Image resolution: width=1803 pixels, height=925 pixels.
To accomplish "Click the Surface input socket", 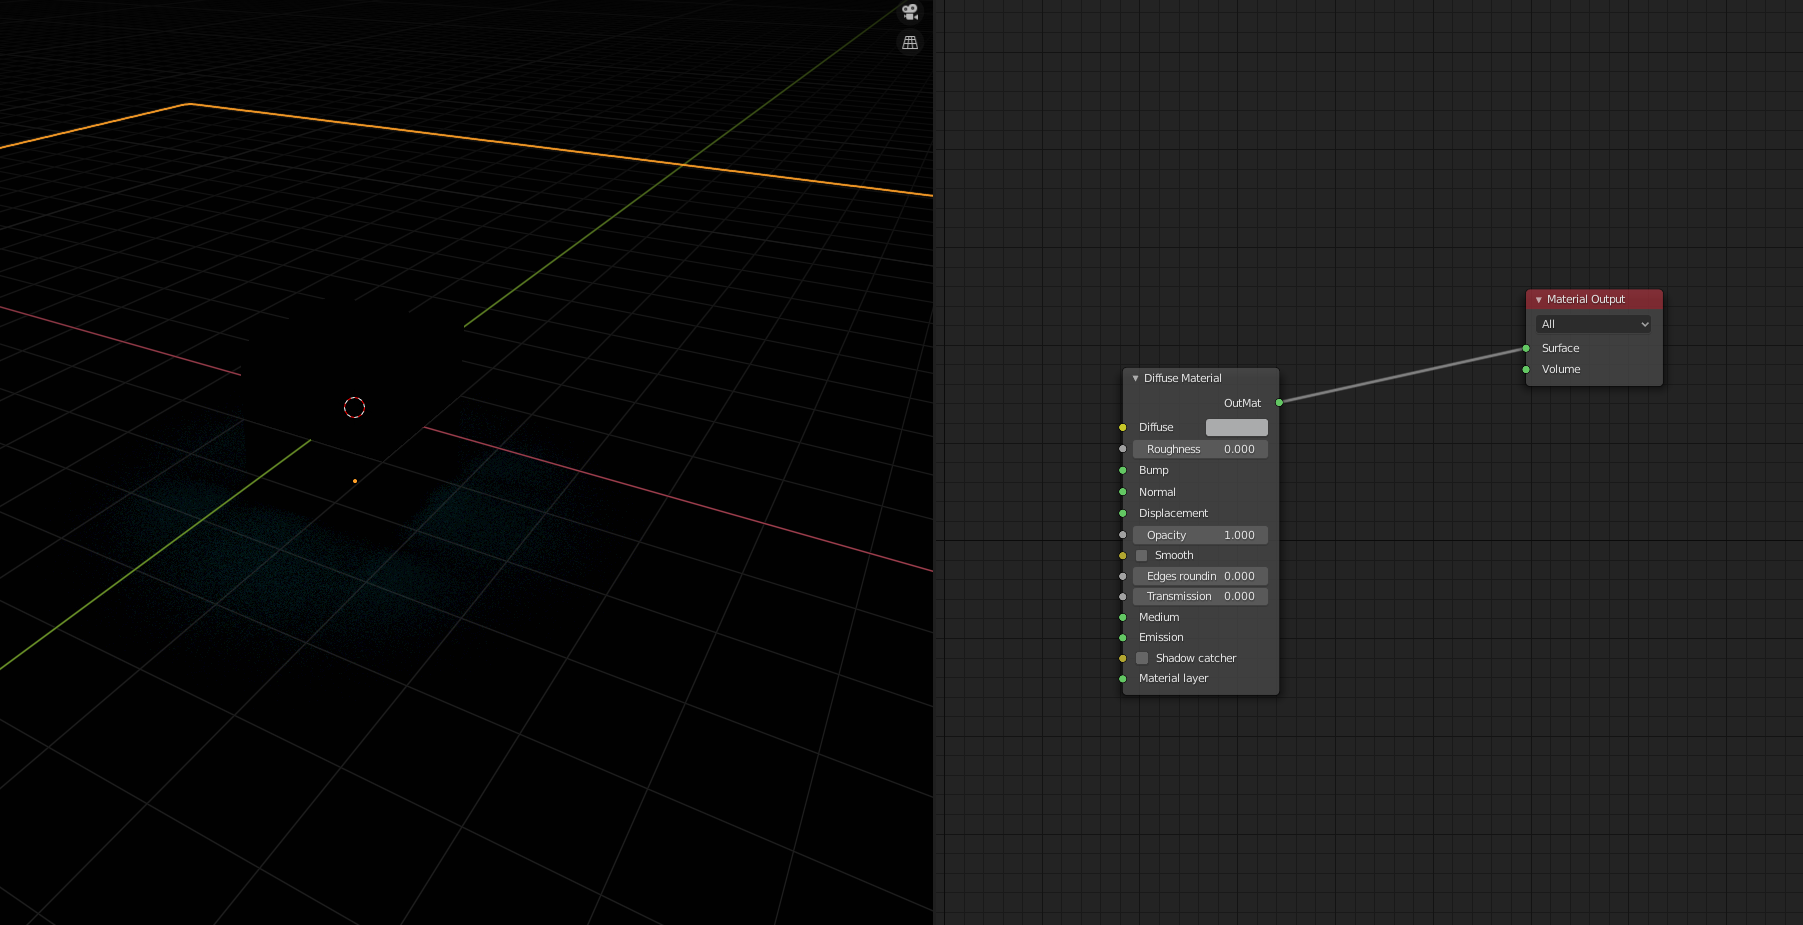I will (x=1526, y=348).
